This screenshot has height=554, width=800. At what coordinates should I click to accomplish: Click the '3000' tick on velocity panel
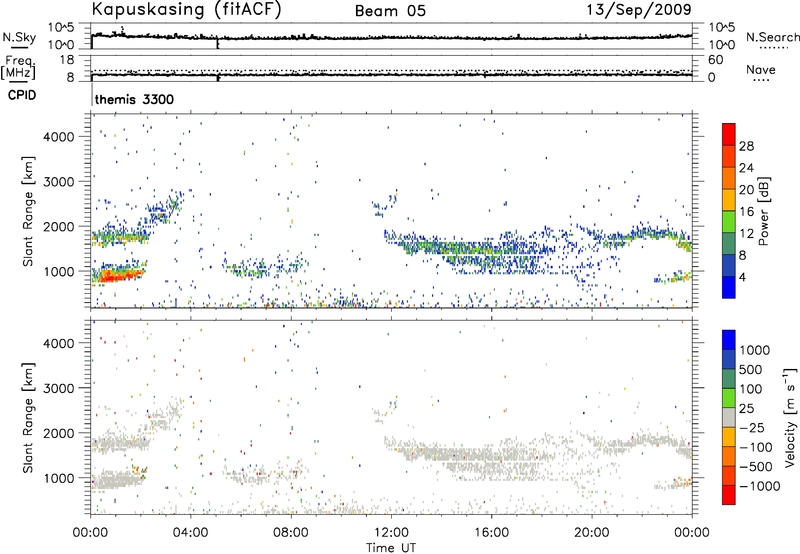[59, 388]
